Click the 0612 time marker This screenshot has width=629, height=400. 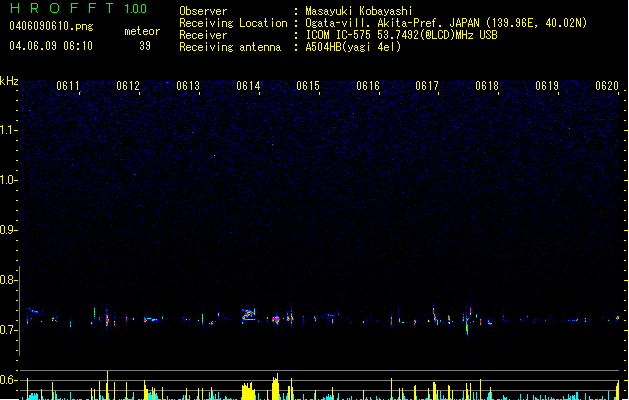click(128, 86)
